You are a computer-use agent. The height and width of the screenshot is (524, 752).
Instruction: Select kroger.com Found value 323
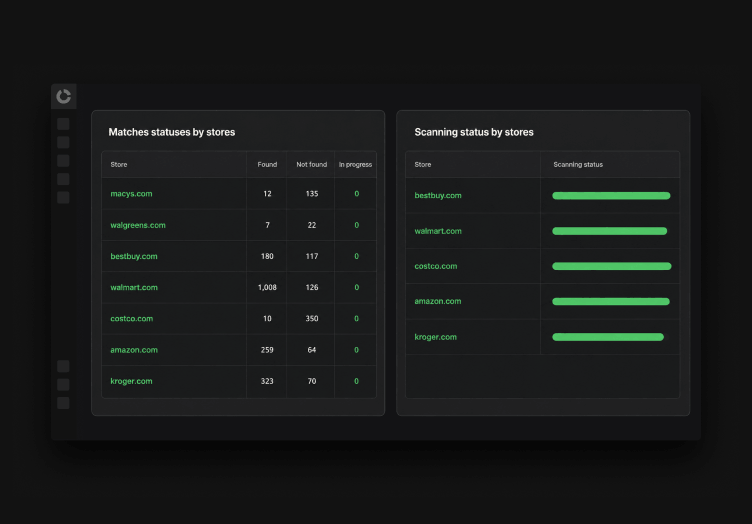click(267, 381)
